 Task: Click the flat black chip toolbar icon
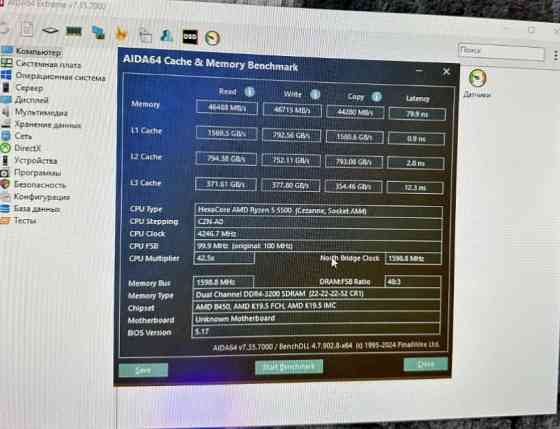[x=50, y=30]
